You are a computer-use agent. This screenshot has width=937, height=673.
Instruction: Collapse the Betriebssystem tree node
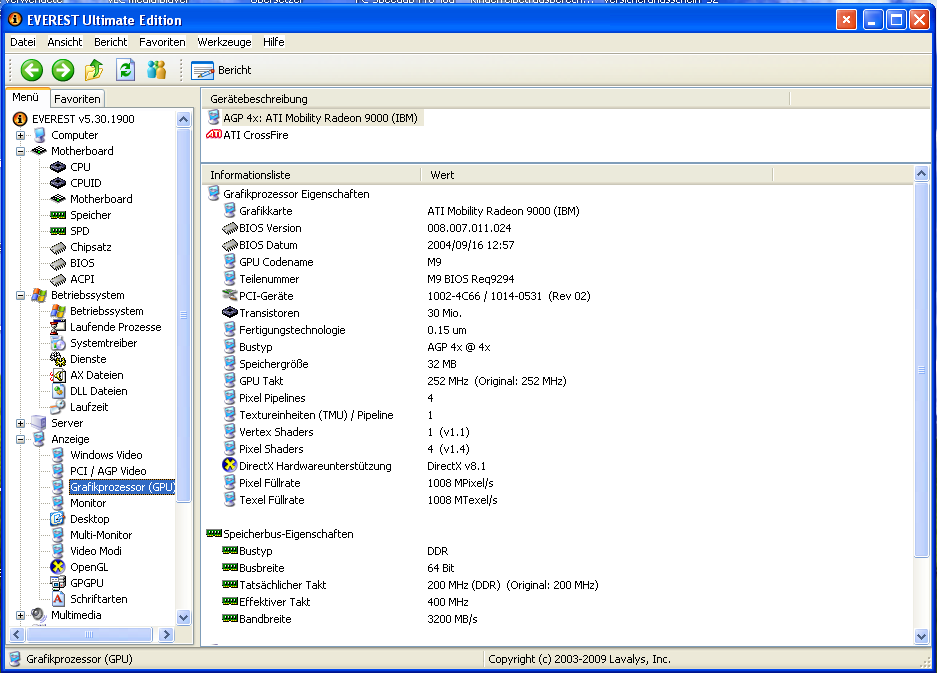20,295
